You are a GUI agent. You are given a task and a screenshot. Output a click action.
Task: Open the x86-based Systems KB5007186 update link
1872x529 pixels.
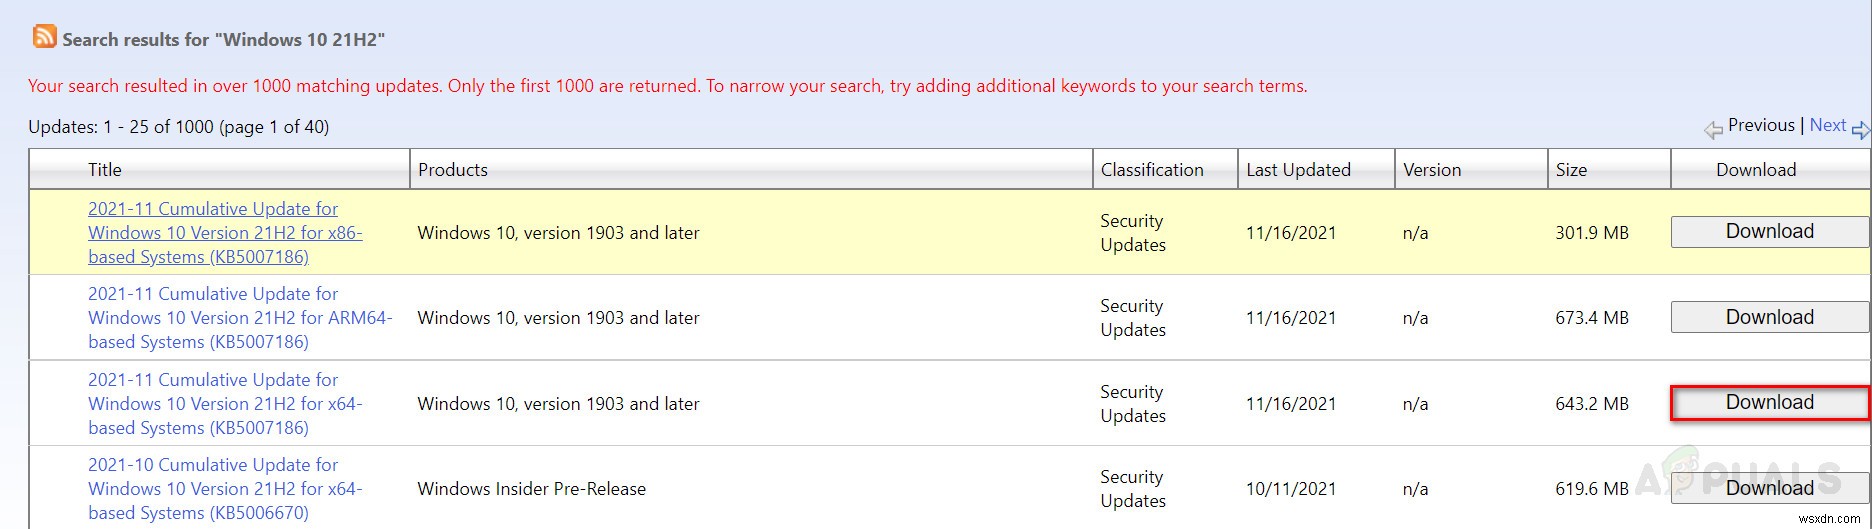point(225,233)
